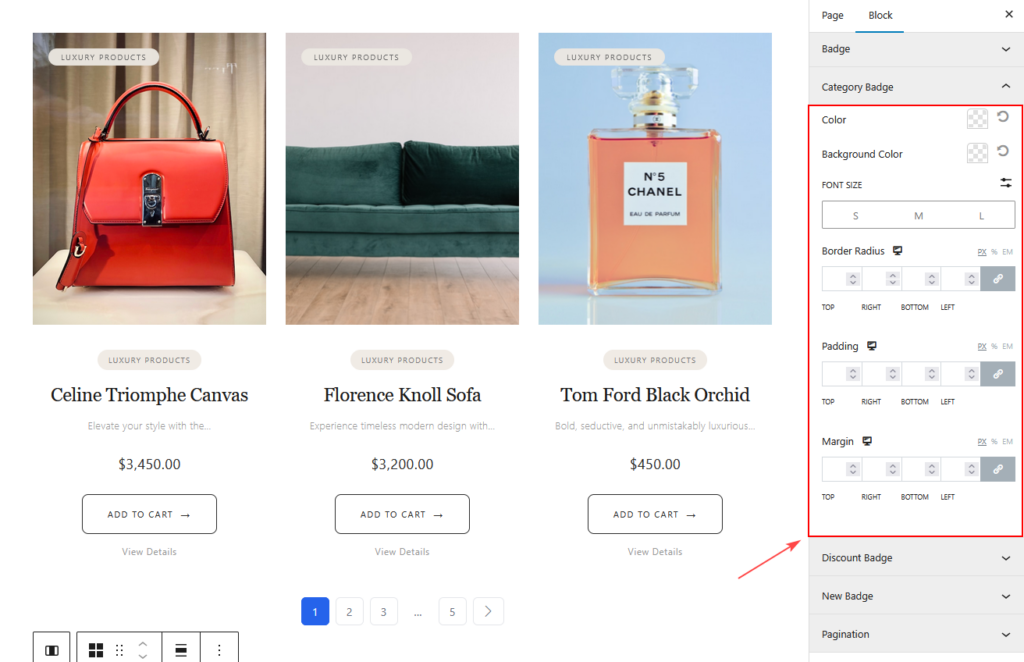Screen dimensions: 1024x662
Task: Click the block drag handle icon
Action: click(x=119, y=650)
